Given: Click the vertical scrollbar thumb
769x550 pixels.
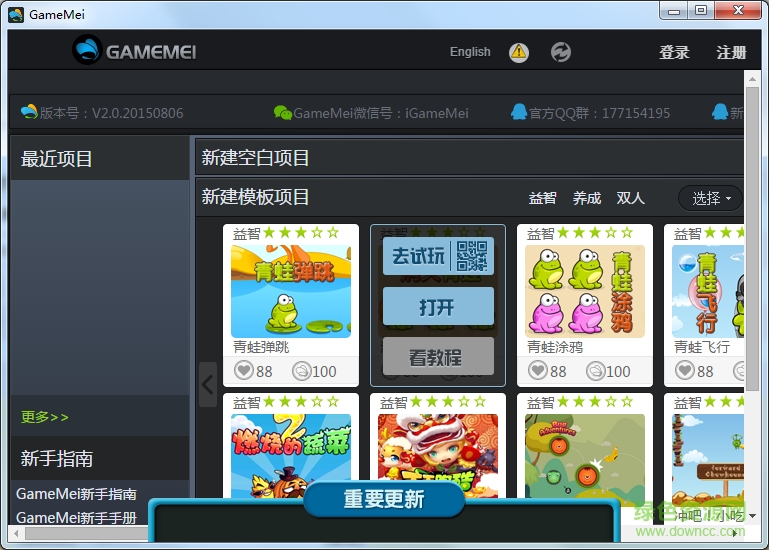Looking at the screenshot, I should pos(752,238).
